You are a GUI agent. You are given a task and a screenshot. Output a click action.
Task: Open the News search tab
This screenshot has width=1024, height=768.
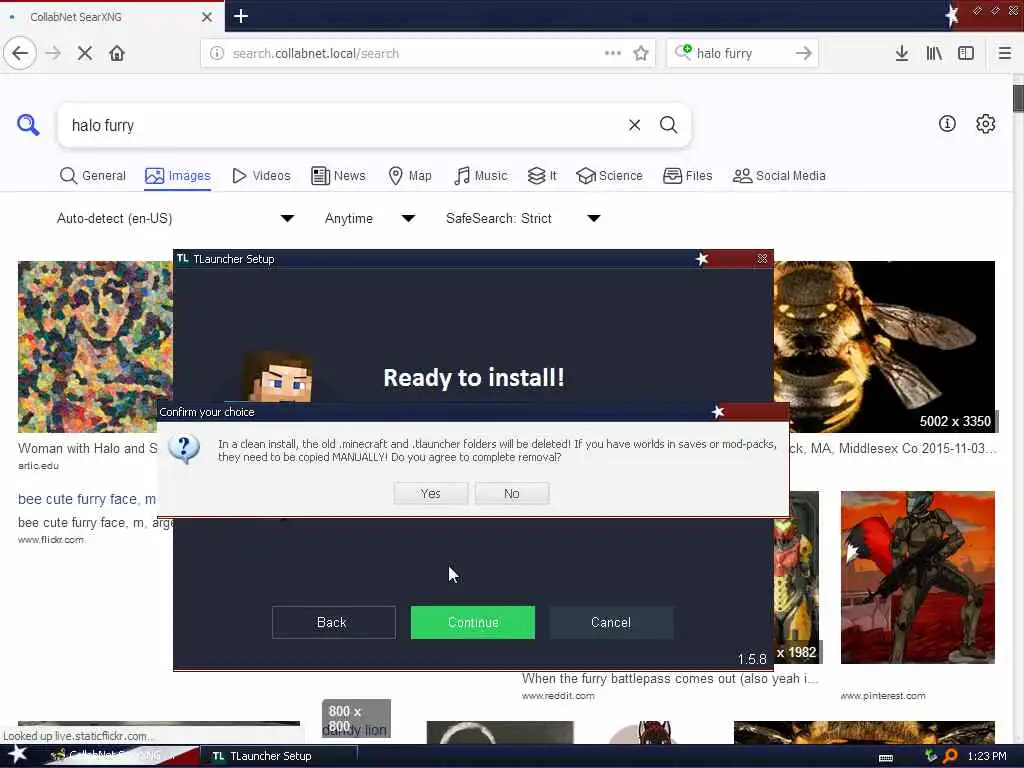(x=338, y=176)
